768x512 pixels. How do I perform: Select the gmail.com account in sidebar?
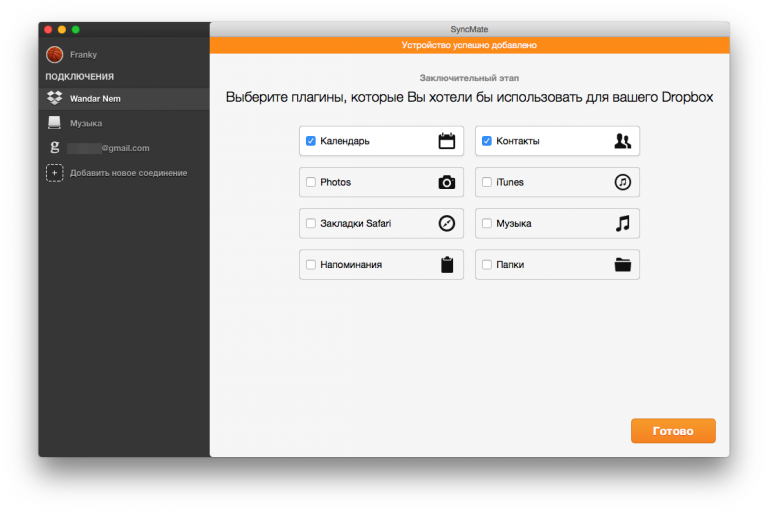click(x=124, y=148)
